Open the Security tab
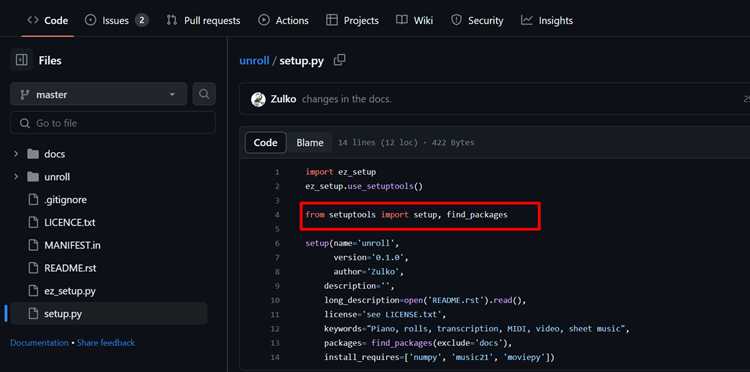 [x=477, y=21]
